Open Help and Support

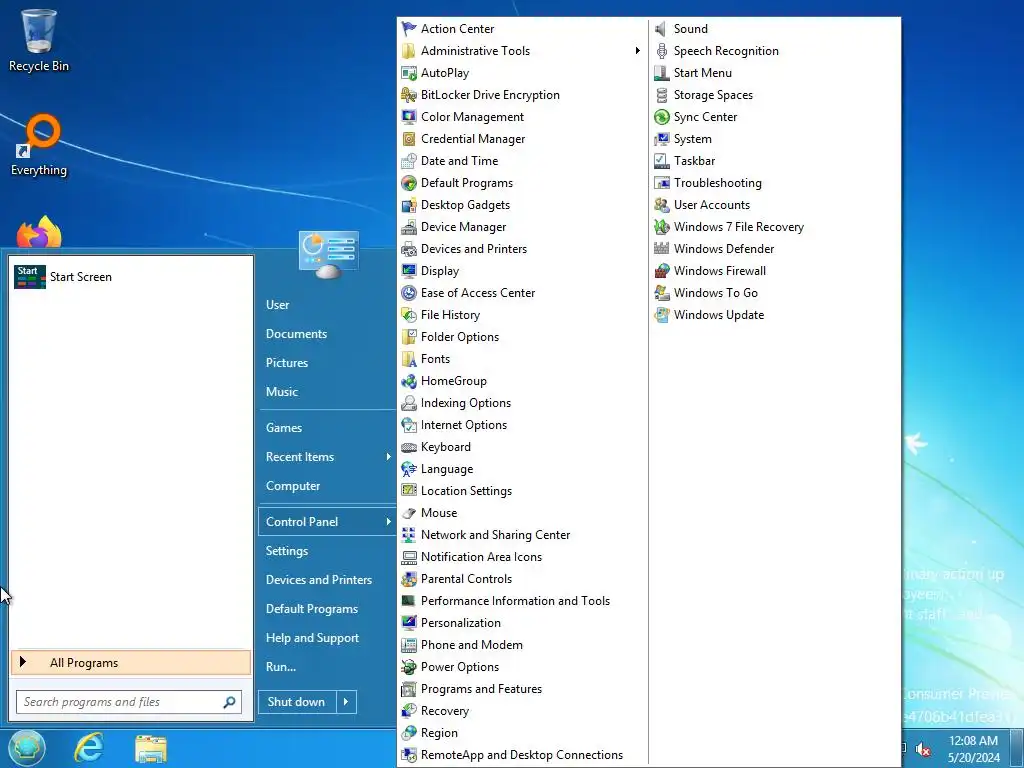(x=312, y=638)
